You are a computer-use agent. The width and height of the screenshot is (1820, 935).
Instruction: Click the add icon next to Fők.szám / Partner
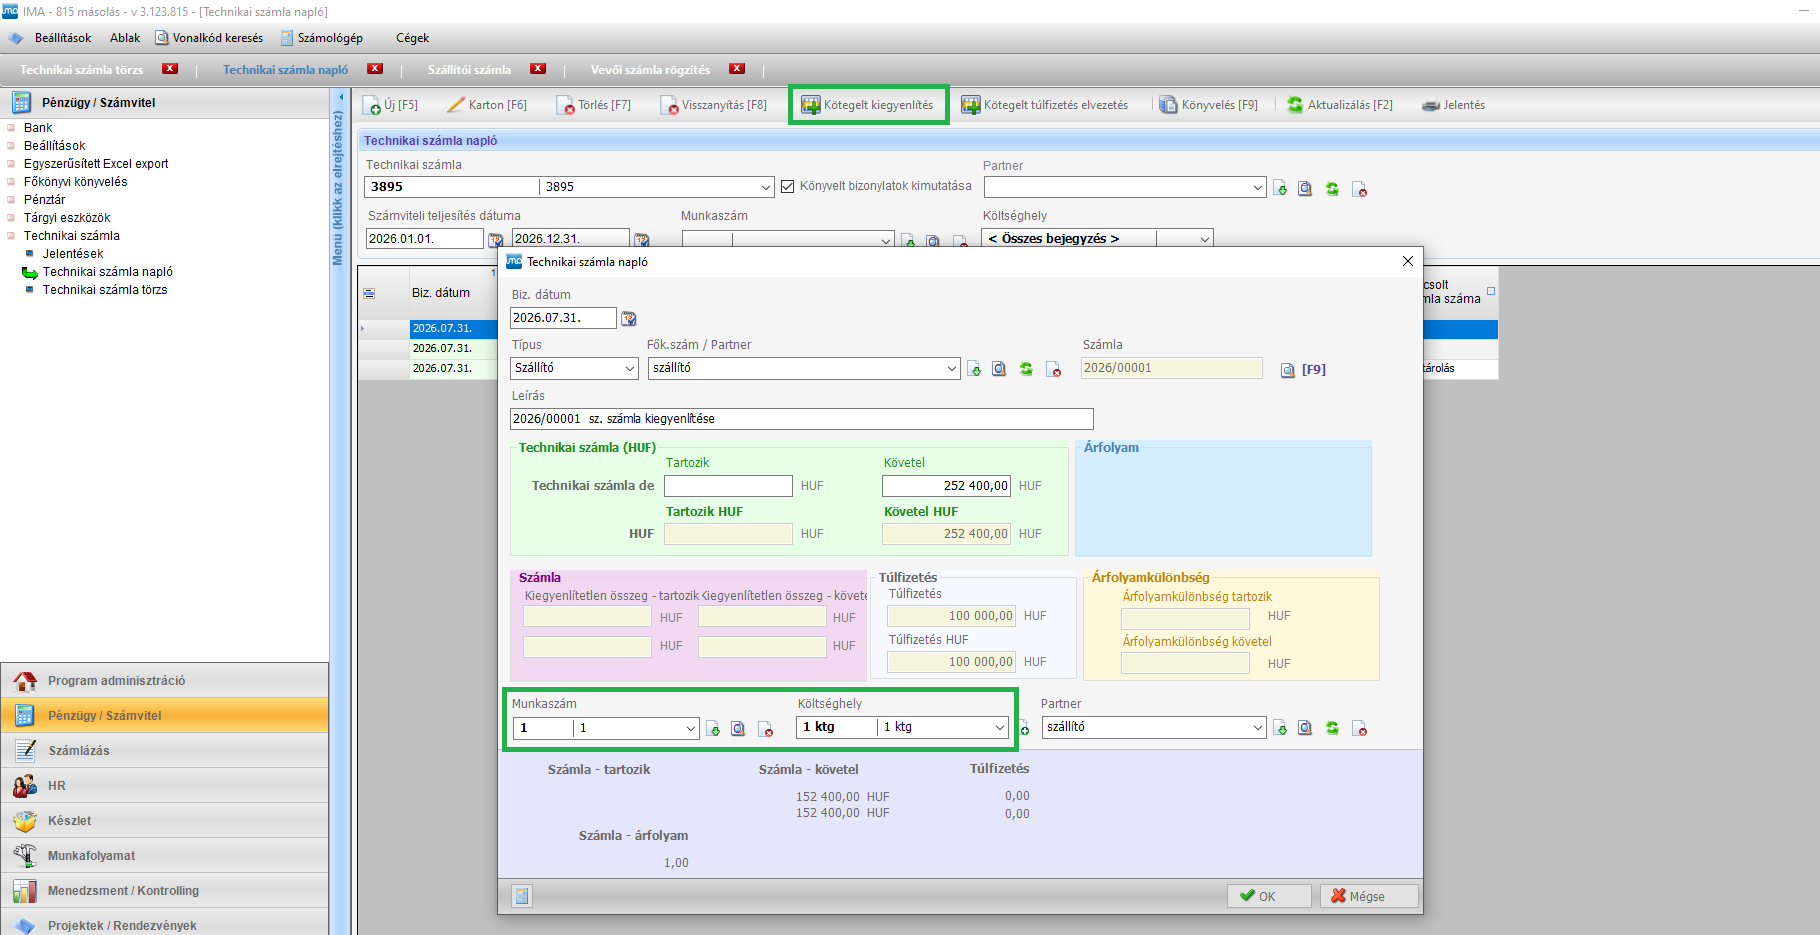974,369
